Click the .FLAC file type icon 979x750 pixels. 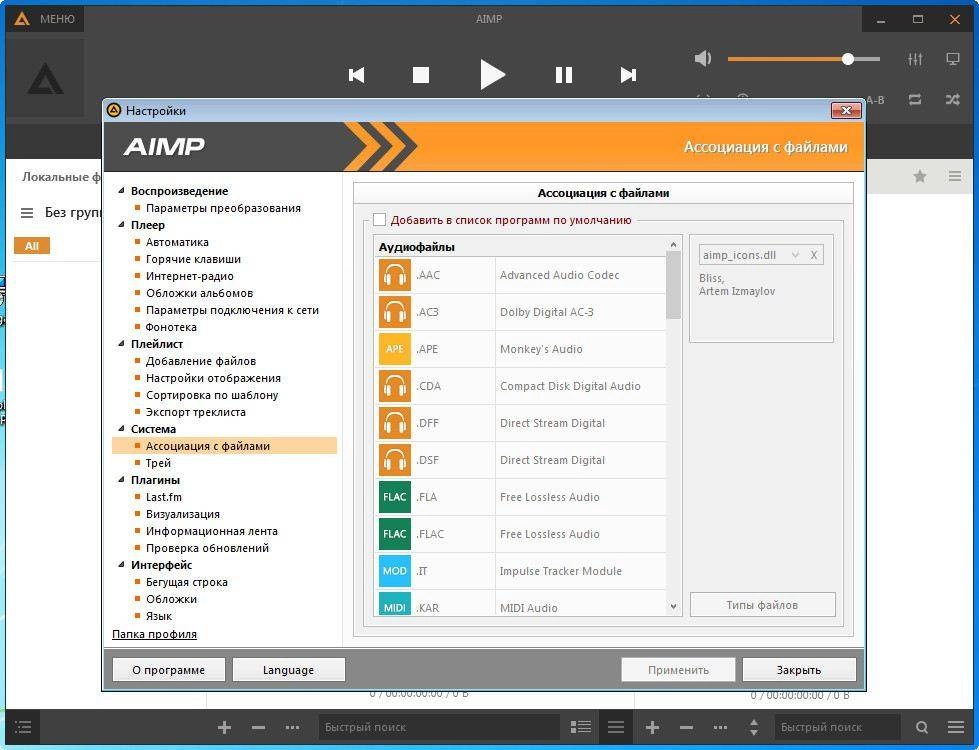click(x=395, y=534)
